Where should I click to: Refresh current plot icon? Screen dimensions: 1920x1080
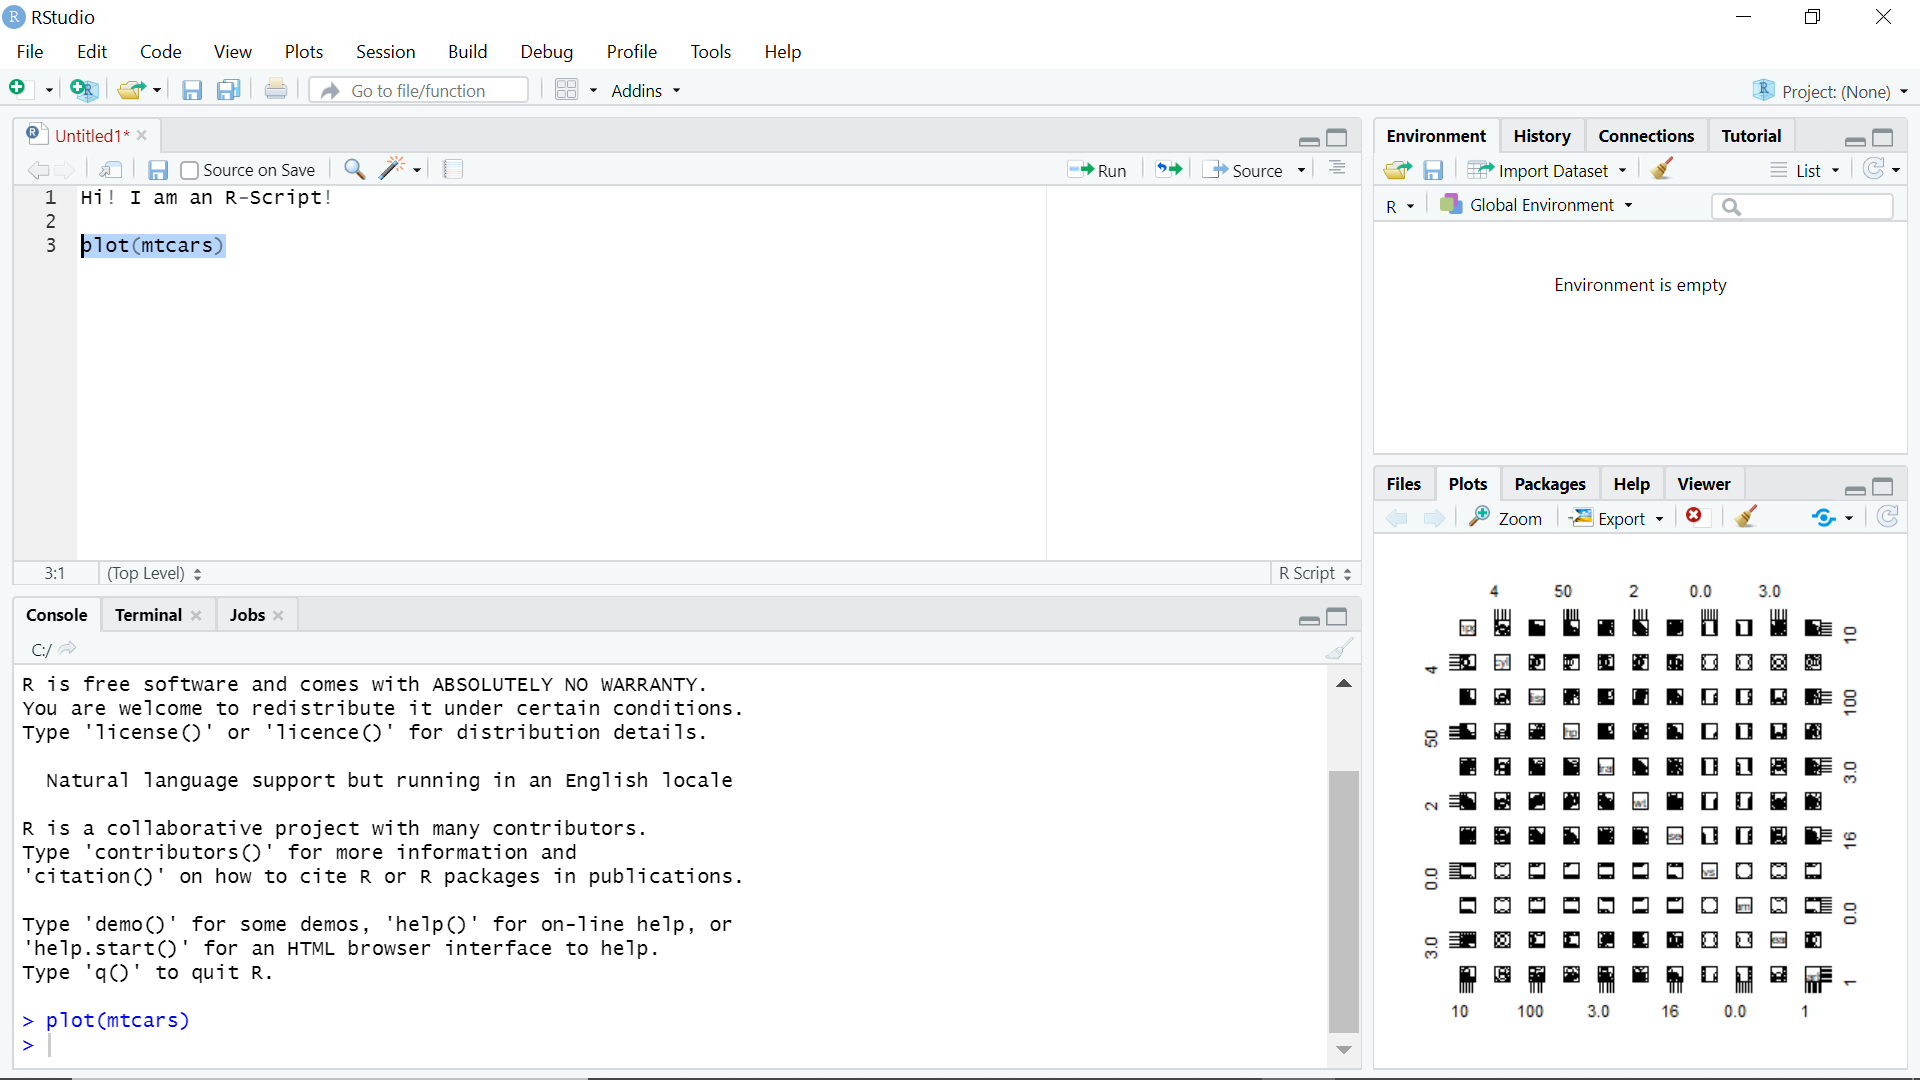(x=1888, y=516)
